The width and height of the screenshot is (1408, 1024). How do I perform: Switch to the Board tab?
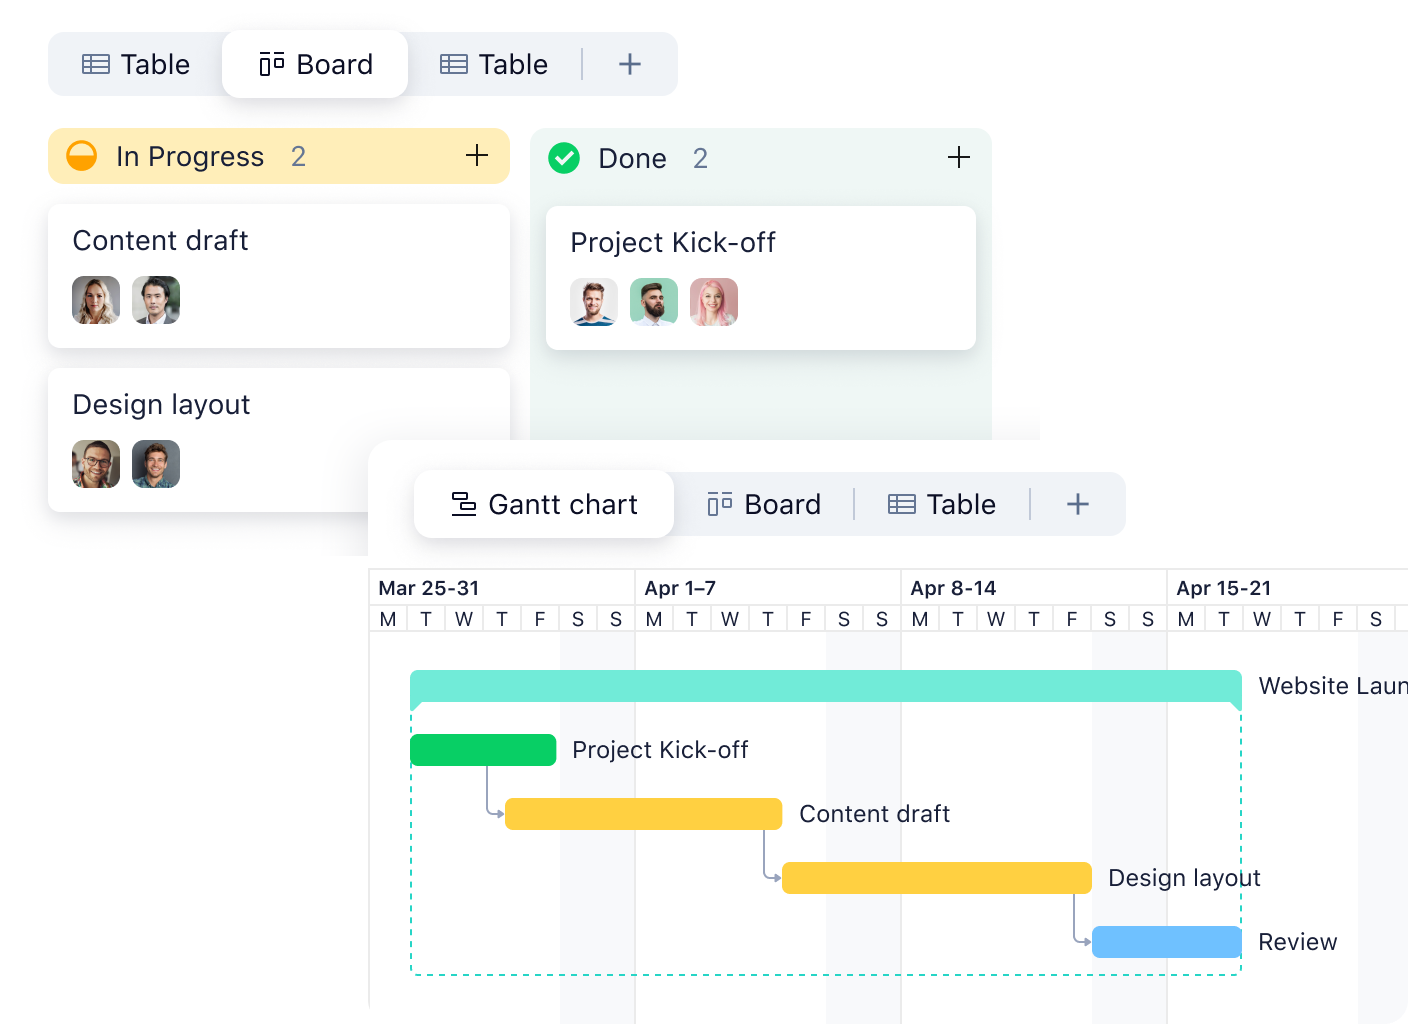point(314,63)
